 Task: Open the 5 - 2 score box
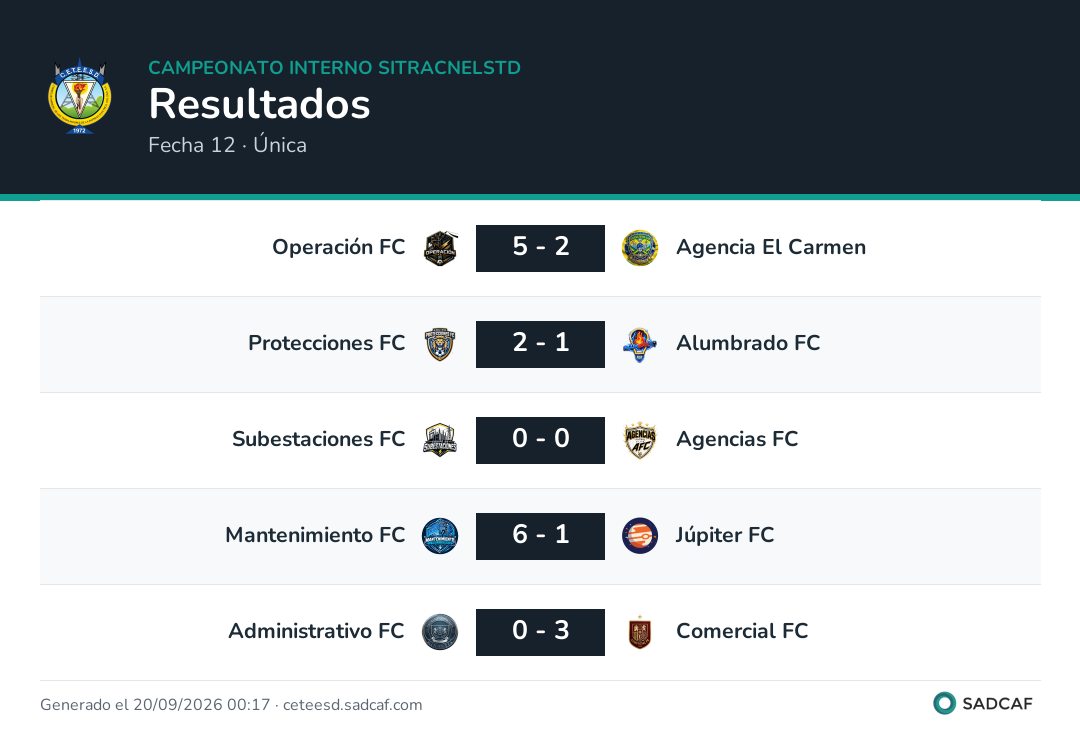tap(541, 248)
